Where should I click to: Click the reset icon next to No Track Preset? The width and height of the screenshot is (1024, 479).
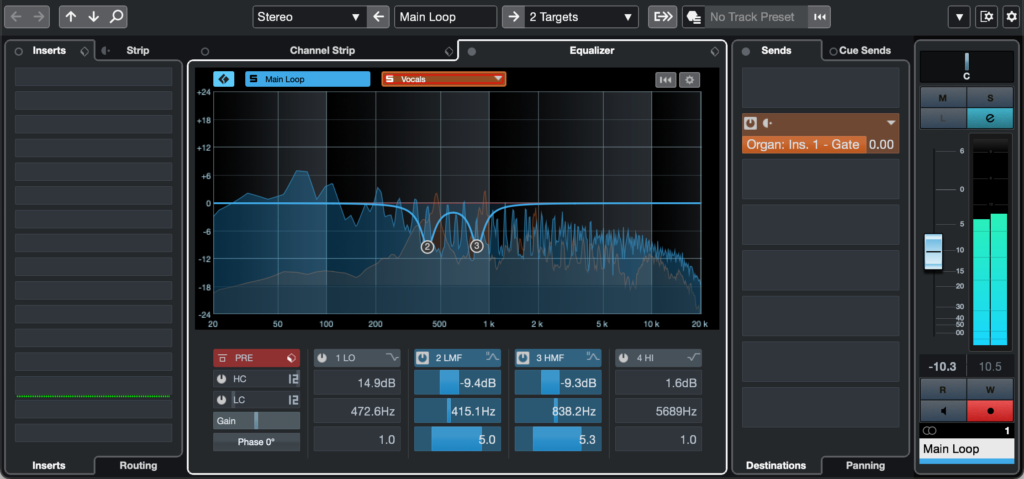819,17
